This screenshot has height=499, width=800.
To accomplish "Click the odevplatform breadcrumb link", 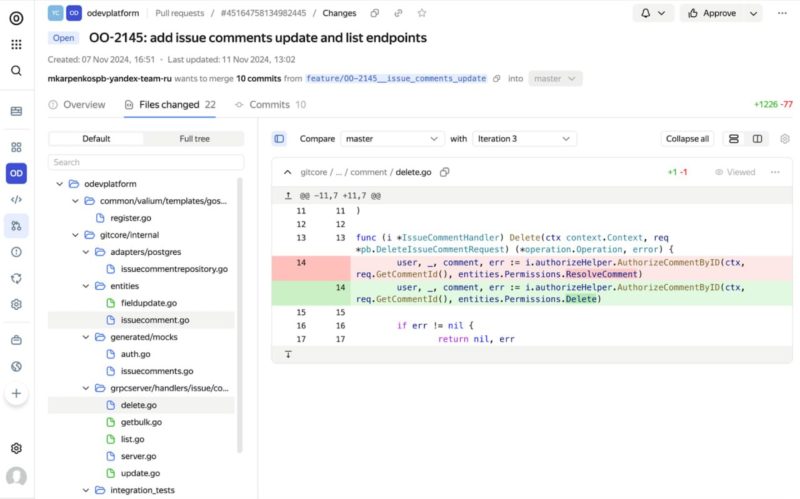I will (x=113, y=13).
